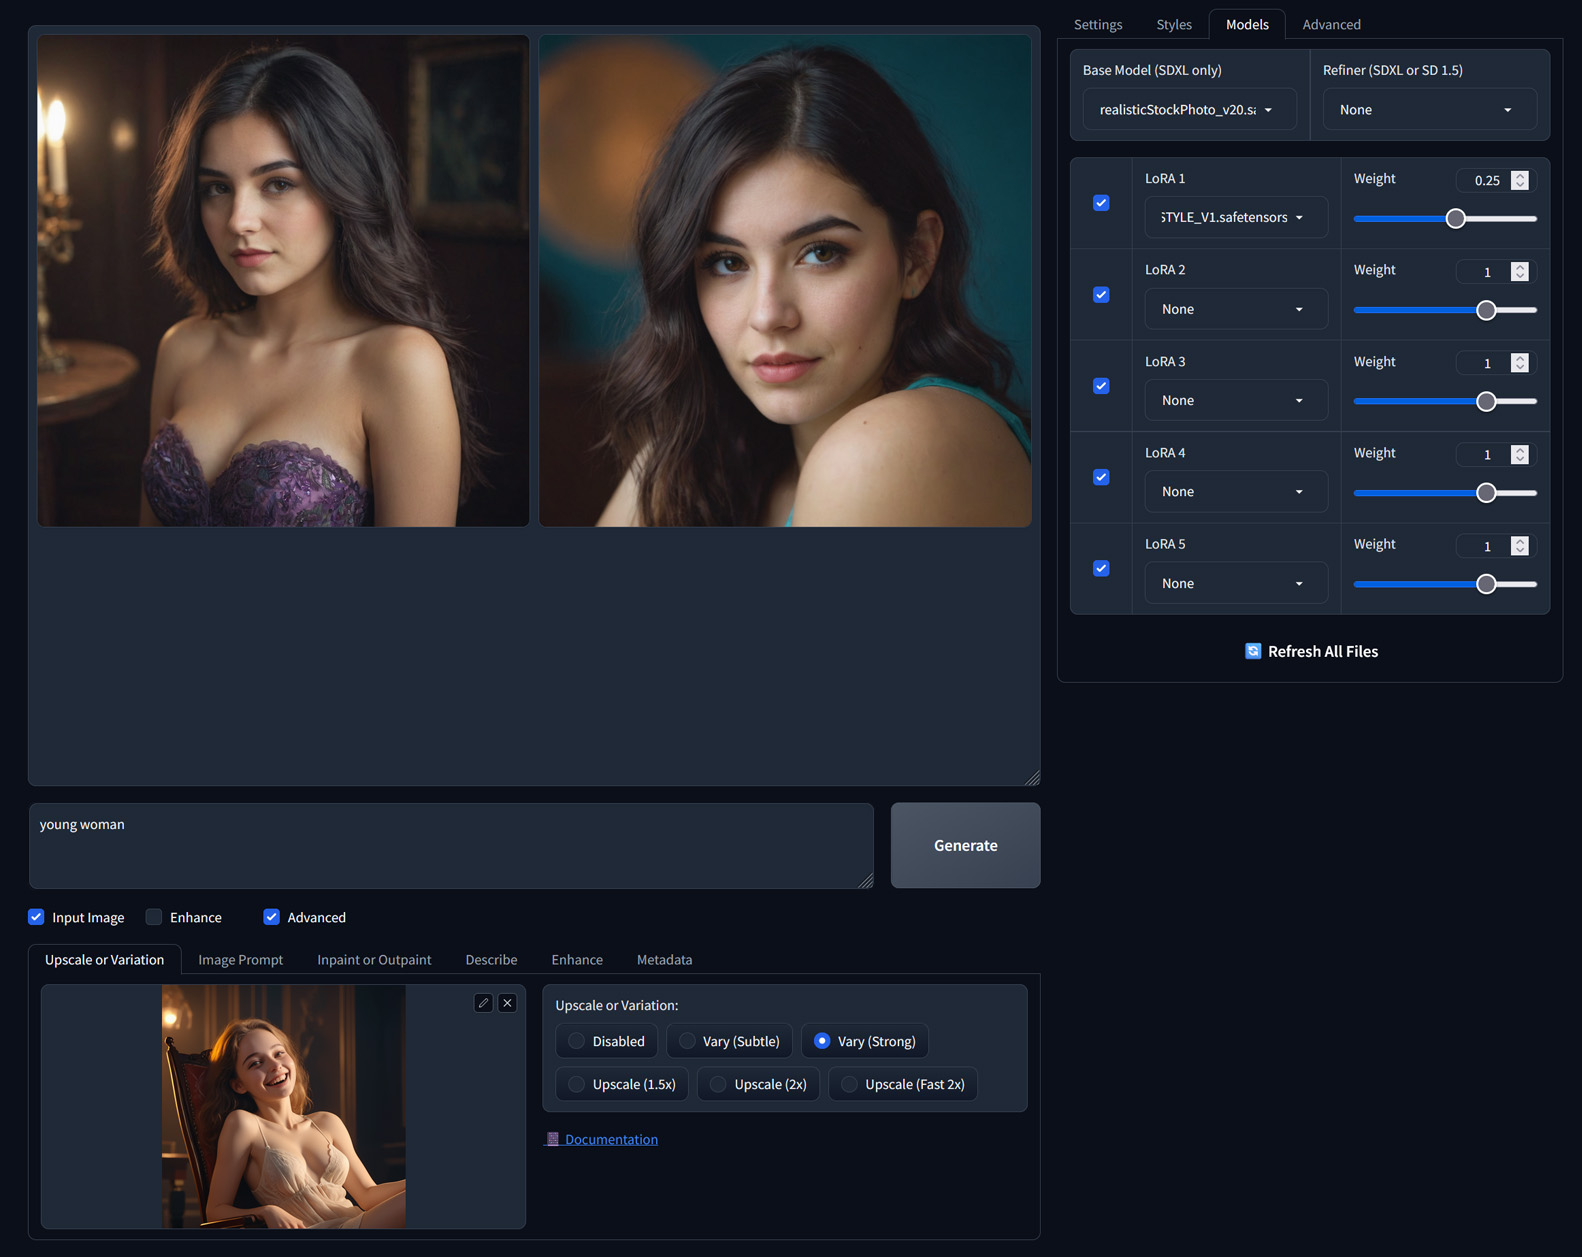Click the LoRA 3 weight stepper arrows
Viewport: 1582px width, 1257px height.
(1520, 363)
